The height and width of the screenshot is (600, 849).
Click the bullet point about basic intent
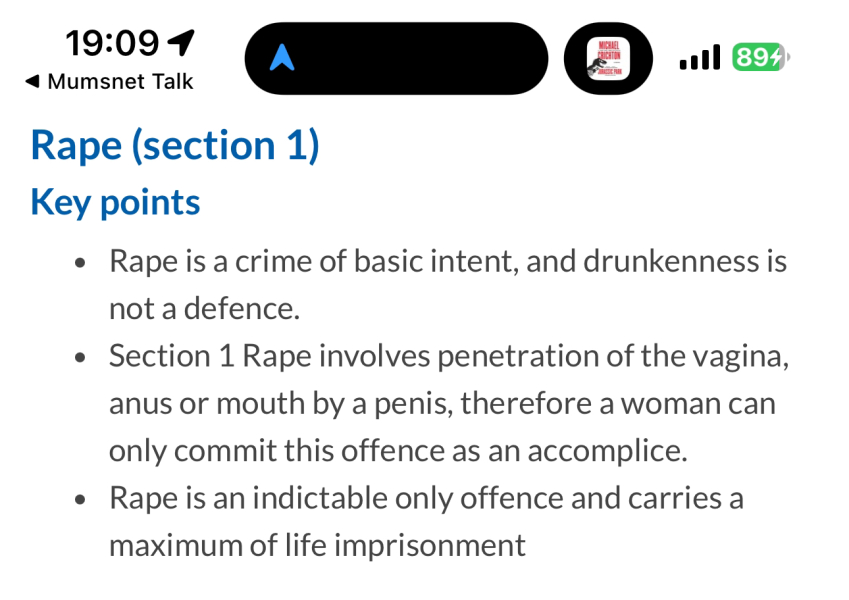(x=448, y=262)
